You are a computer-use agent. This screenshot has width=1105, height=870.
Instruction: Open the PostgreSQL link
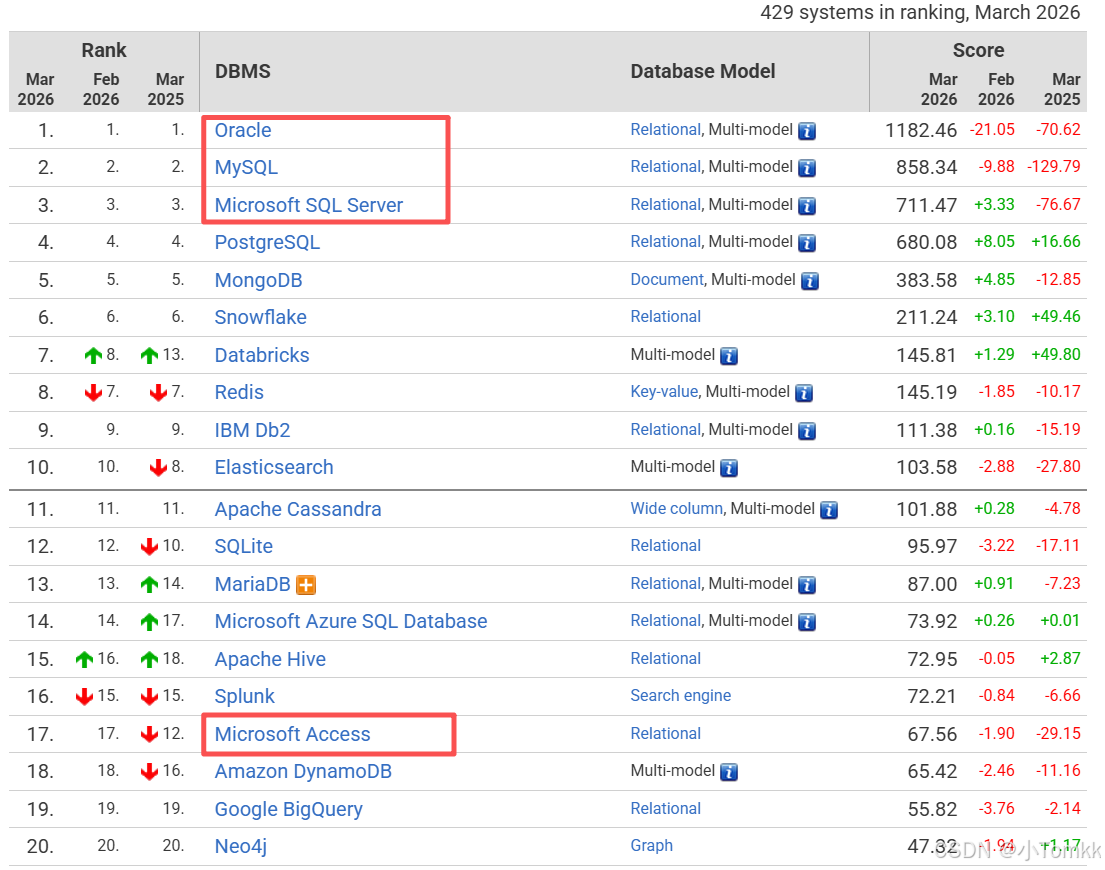(x=267, y=242)
